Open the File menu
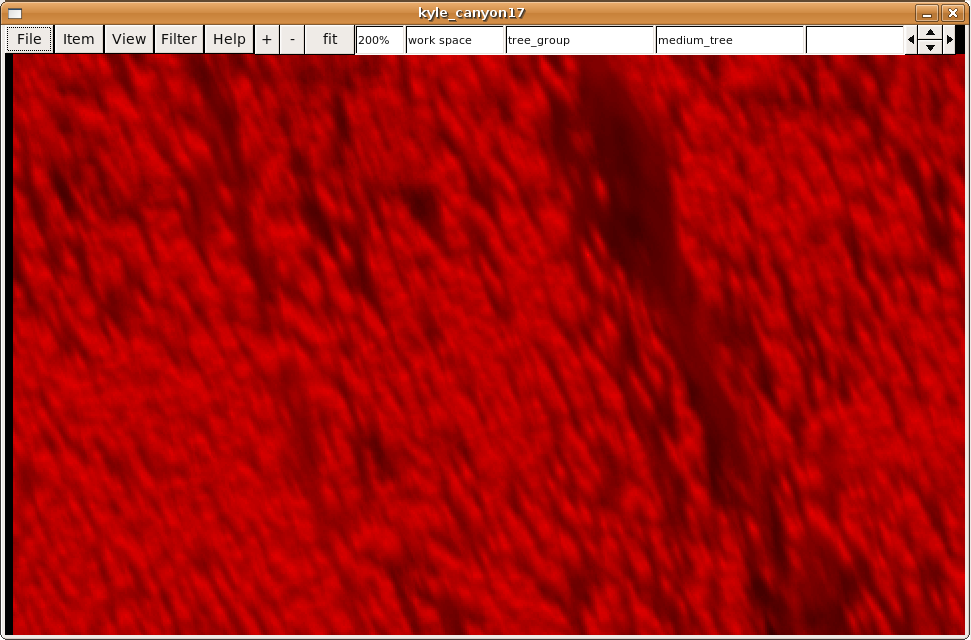The height and width of the screenshot is (640, 971). [x=29, y=39]
